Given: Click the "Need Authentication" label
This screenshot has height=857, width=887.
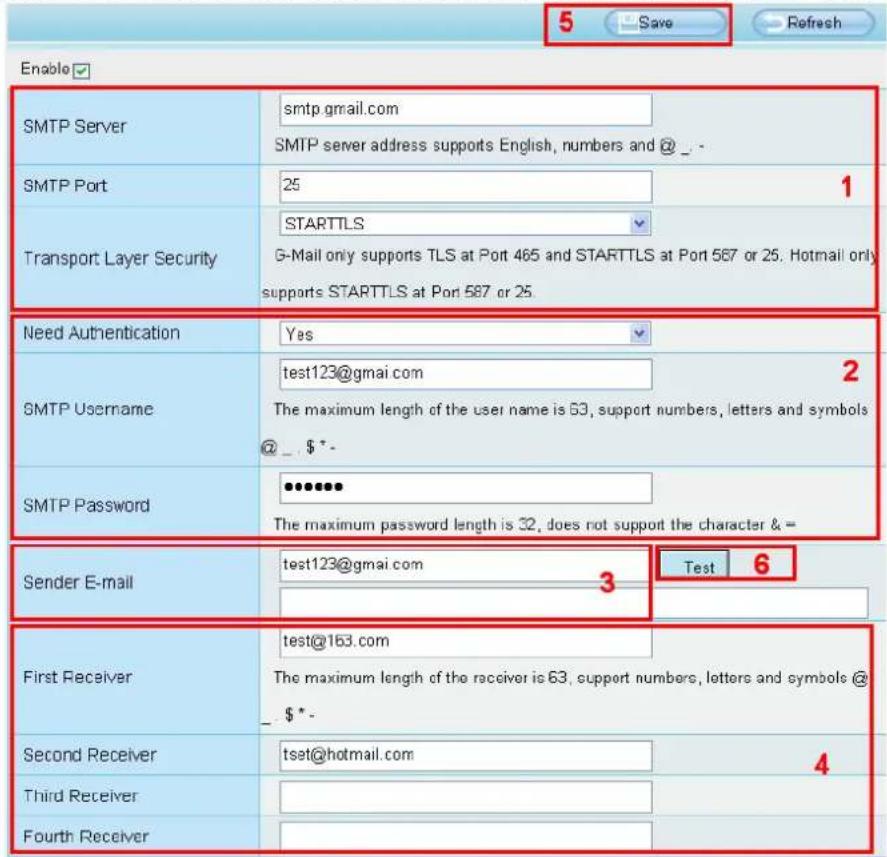Looking at the screenshot, I should 101,333.
